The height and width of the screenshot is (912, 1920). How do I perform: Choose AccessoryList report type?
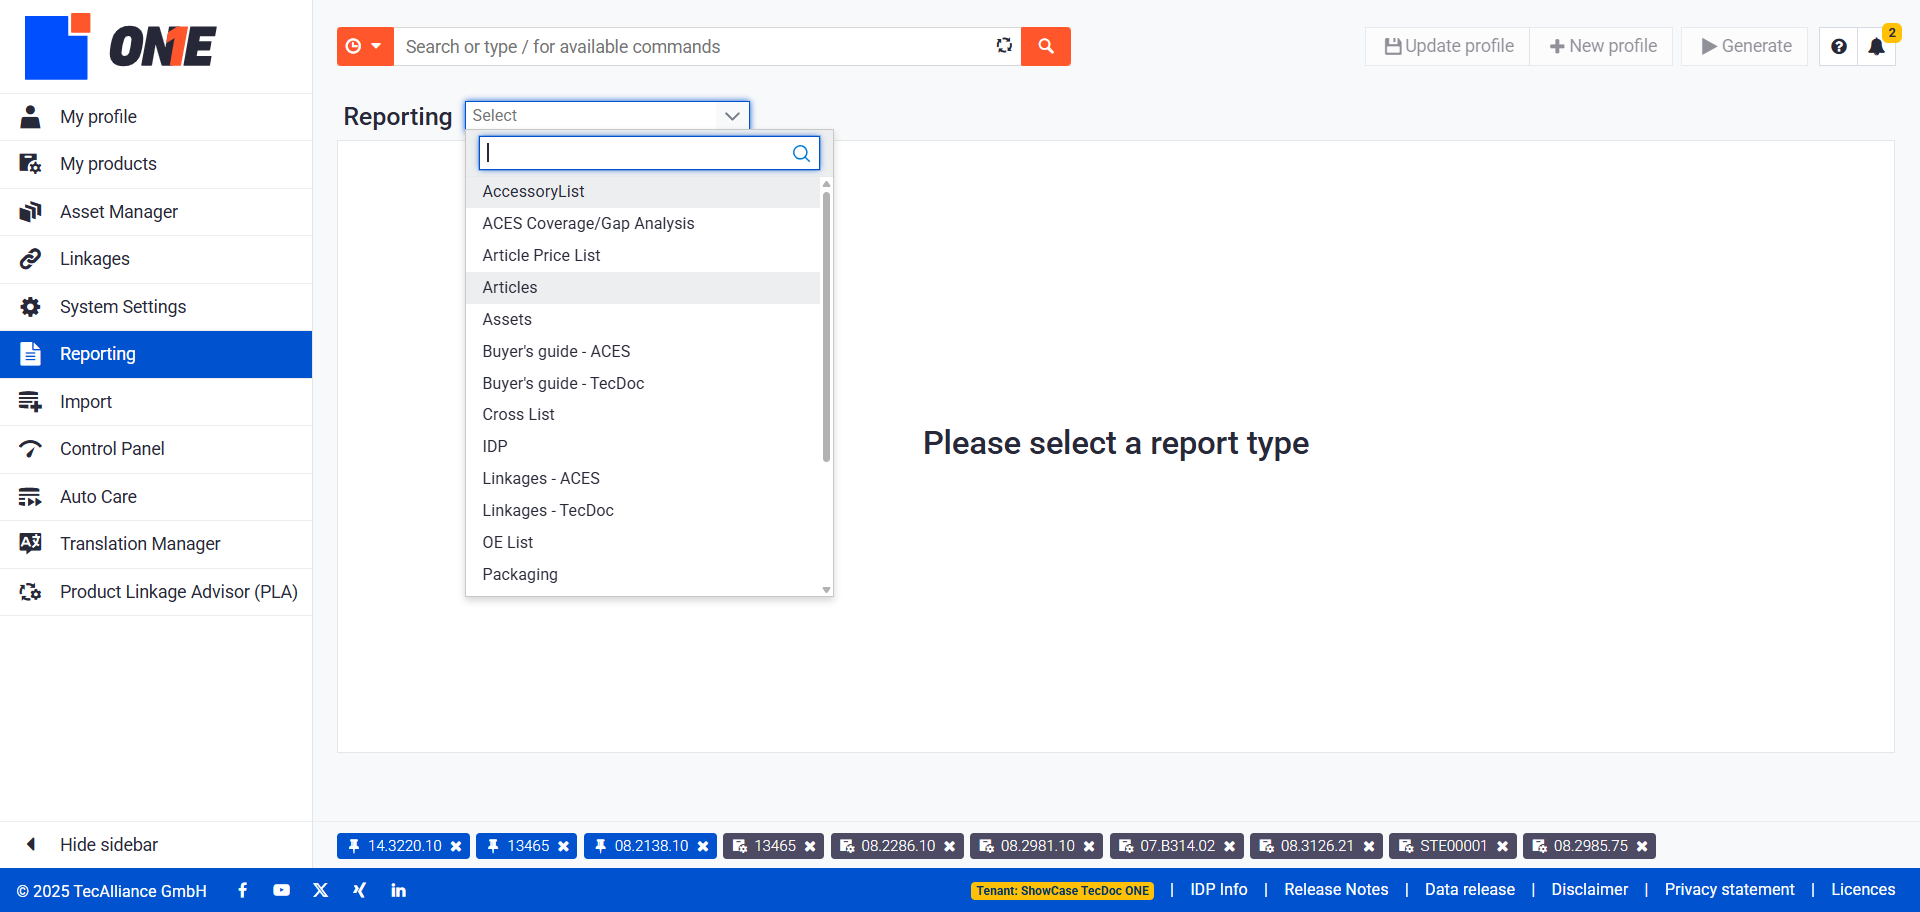pyautogui.click(x=643, y=191)
